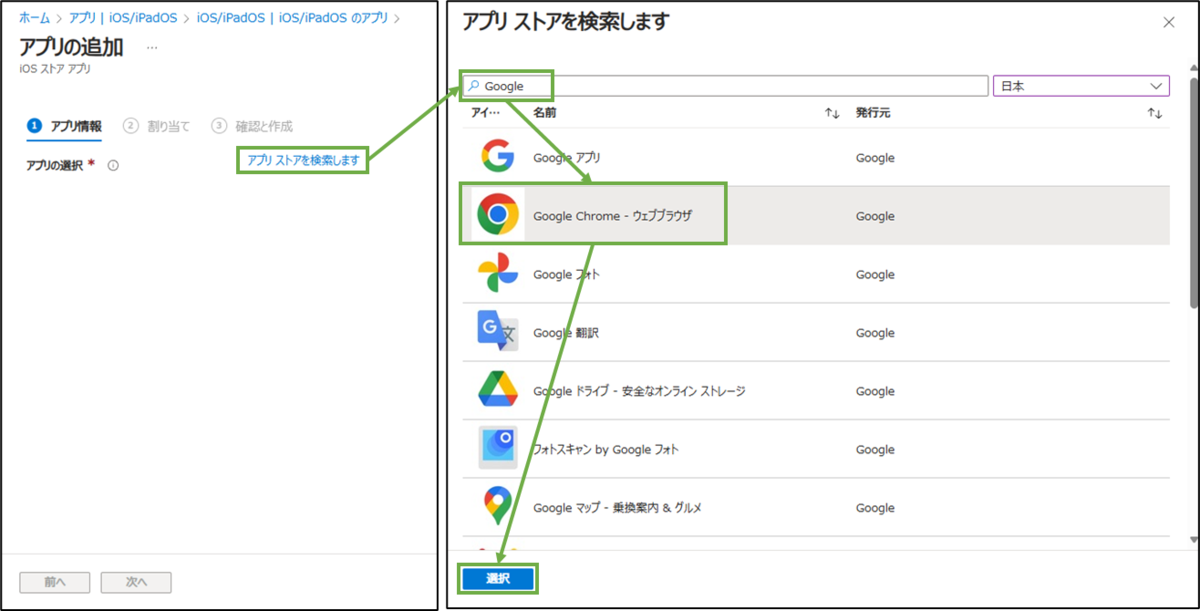Click the 発行元 column header
Screen dimensions: 1200x611
tap(873, 113)
